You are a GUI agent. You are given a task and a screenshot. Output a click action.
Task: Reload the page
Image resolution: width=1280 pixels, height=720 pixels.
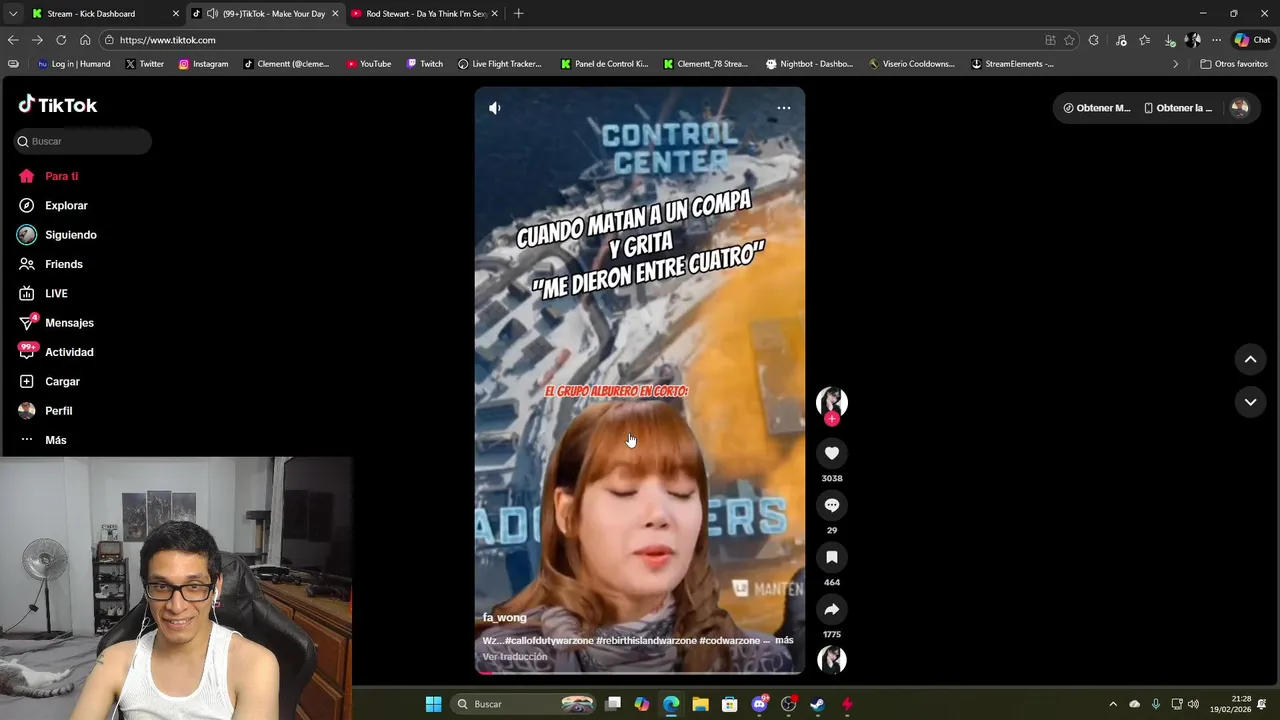coord(61,40)
